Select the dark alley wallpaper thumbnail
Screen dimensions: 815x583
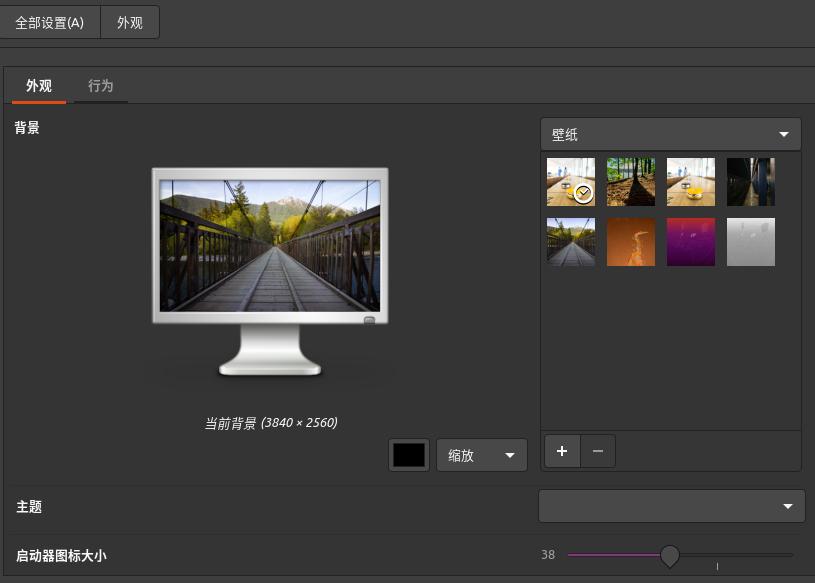pos(750,181)
